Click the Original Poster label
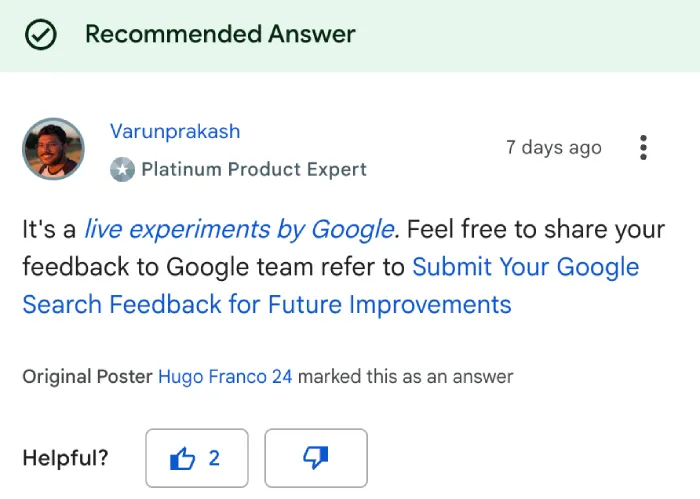The width and height of the screenshot is (700, 499). [88, 377]
